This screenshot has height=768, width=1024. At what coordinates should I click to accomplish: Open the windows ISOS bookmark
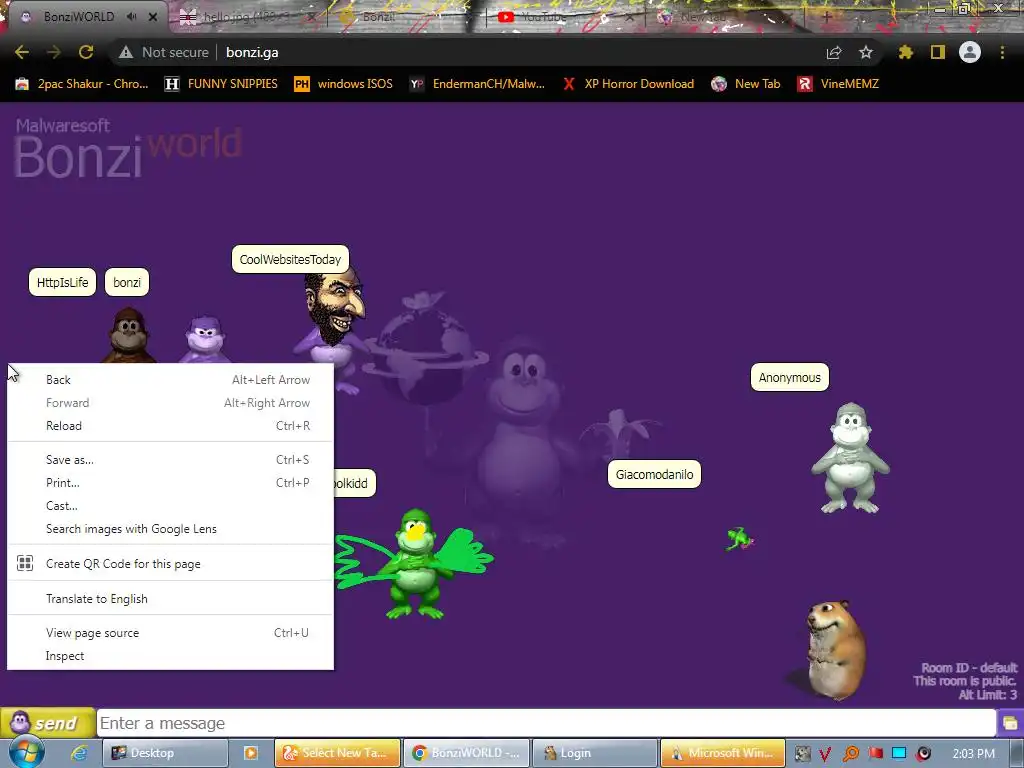tap(343, 84)
